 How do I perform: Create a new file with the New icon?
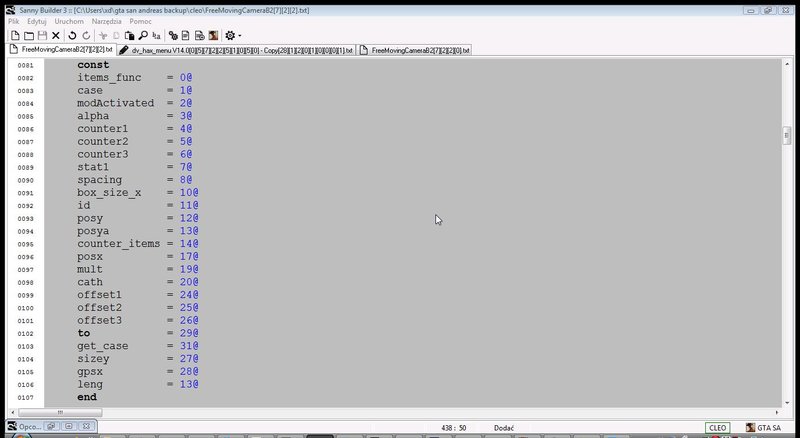(x=15, y=35)
